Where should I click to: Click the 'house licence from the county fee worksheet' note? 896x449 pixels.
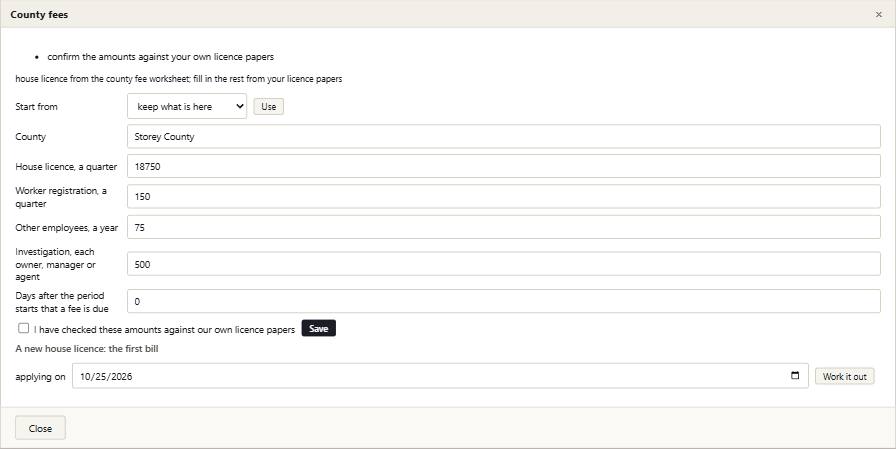[x=179, y=79]
